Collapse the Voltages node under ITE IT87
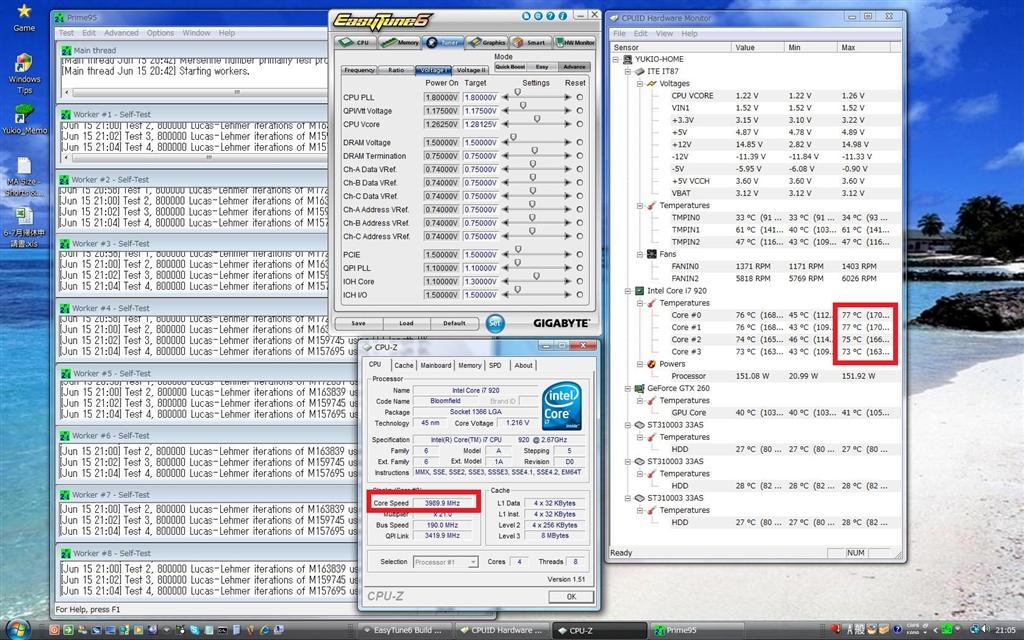 click(x=640, y=84)
